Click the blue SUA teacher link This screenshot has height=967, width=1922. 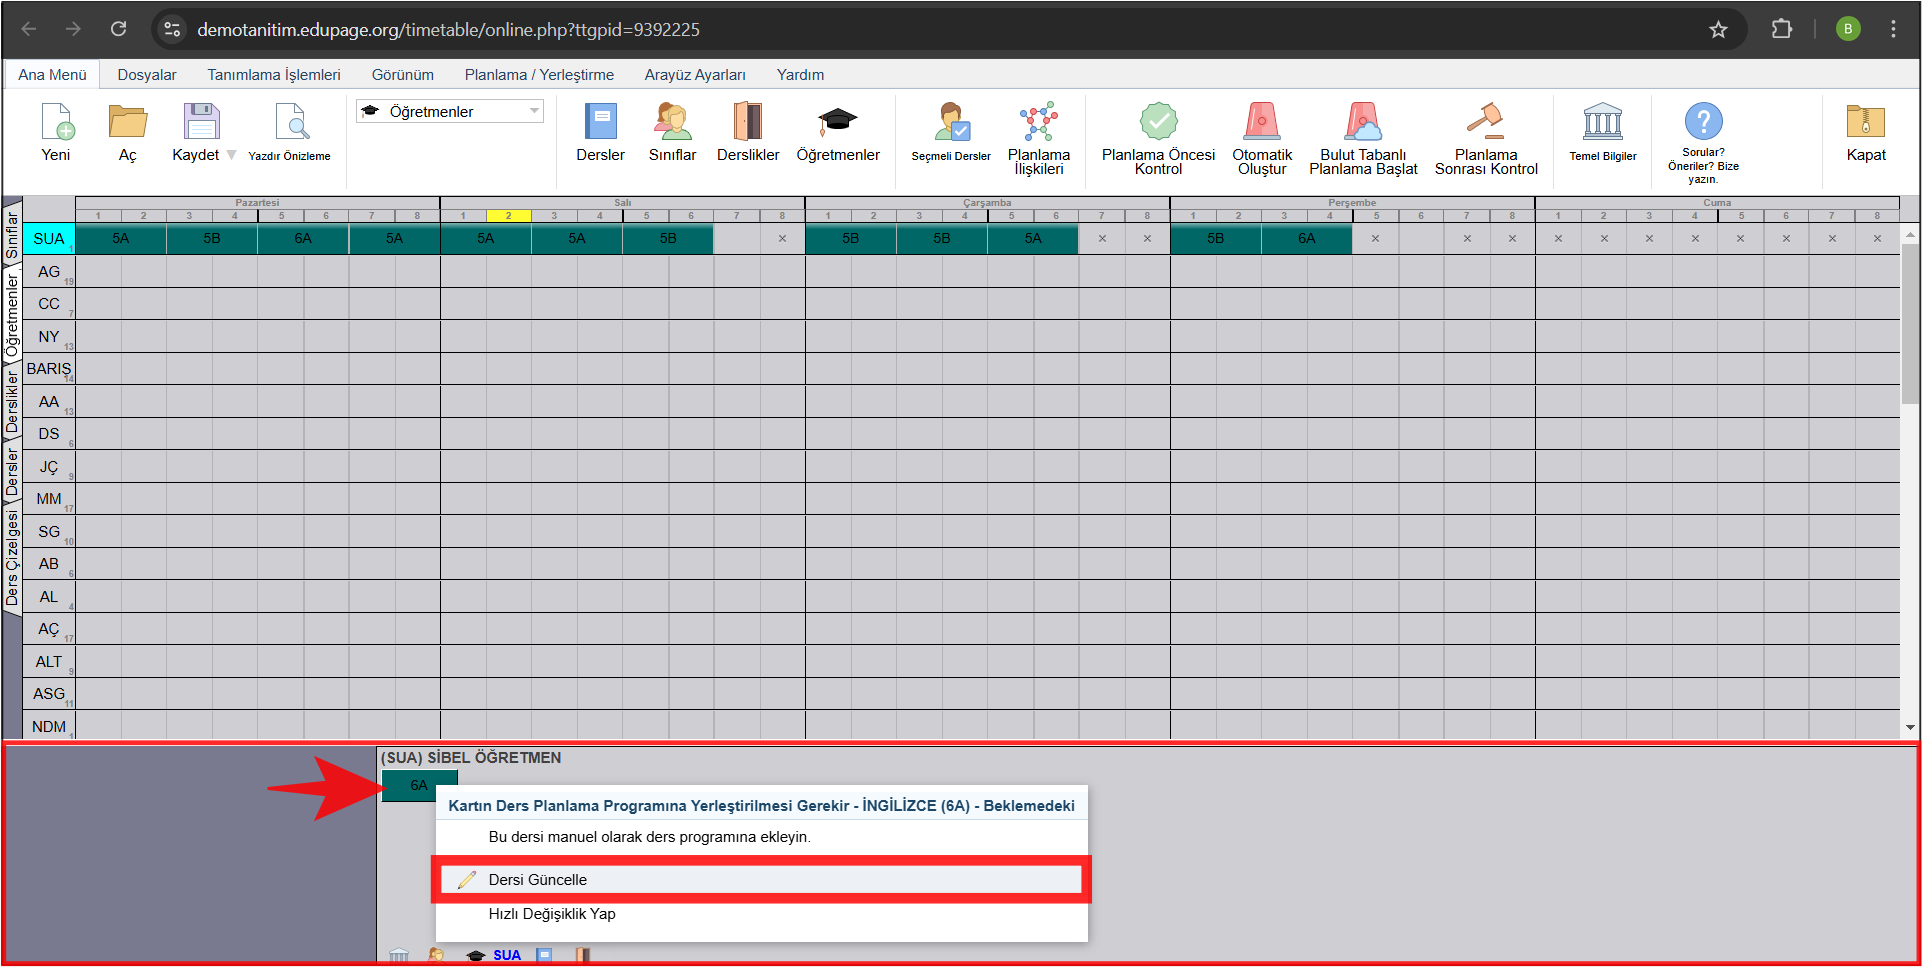(507, 955)
